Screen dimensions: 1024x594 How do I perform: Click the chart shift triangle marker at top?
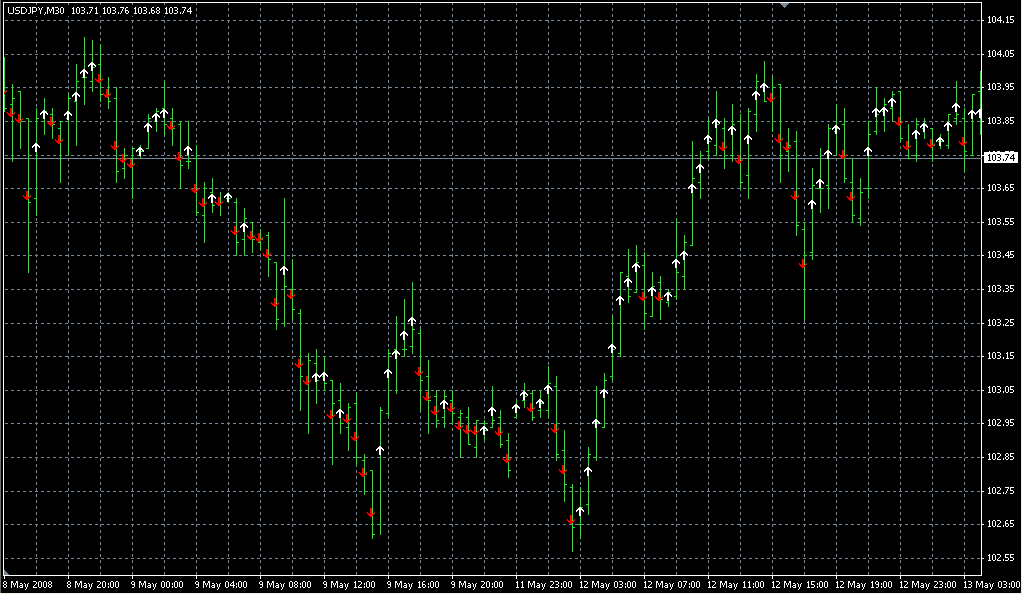pyautogui.click(x=785, y=5)
